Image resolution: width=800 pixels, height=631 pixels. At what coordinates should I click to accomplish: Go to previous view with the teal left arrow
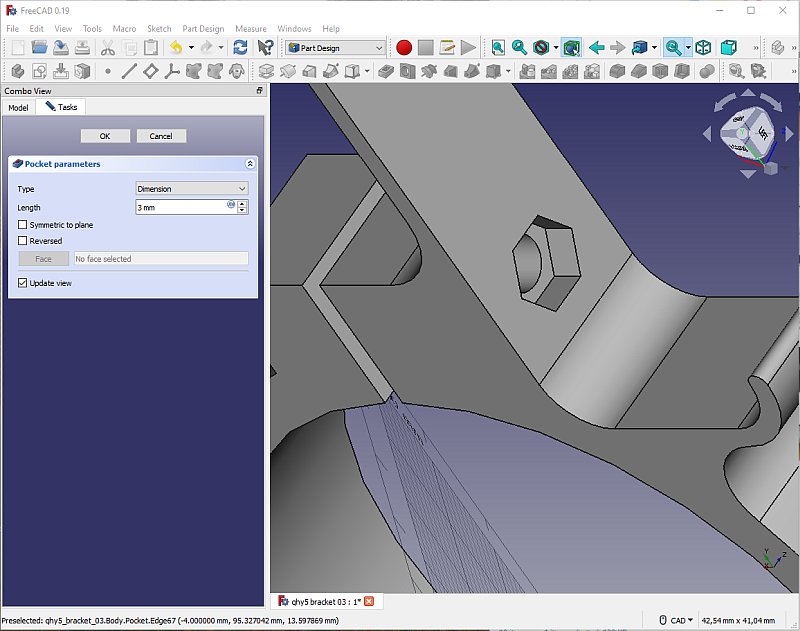click(596, 48)
